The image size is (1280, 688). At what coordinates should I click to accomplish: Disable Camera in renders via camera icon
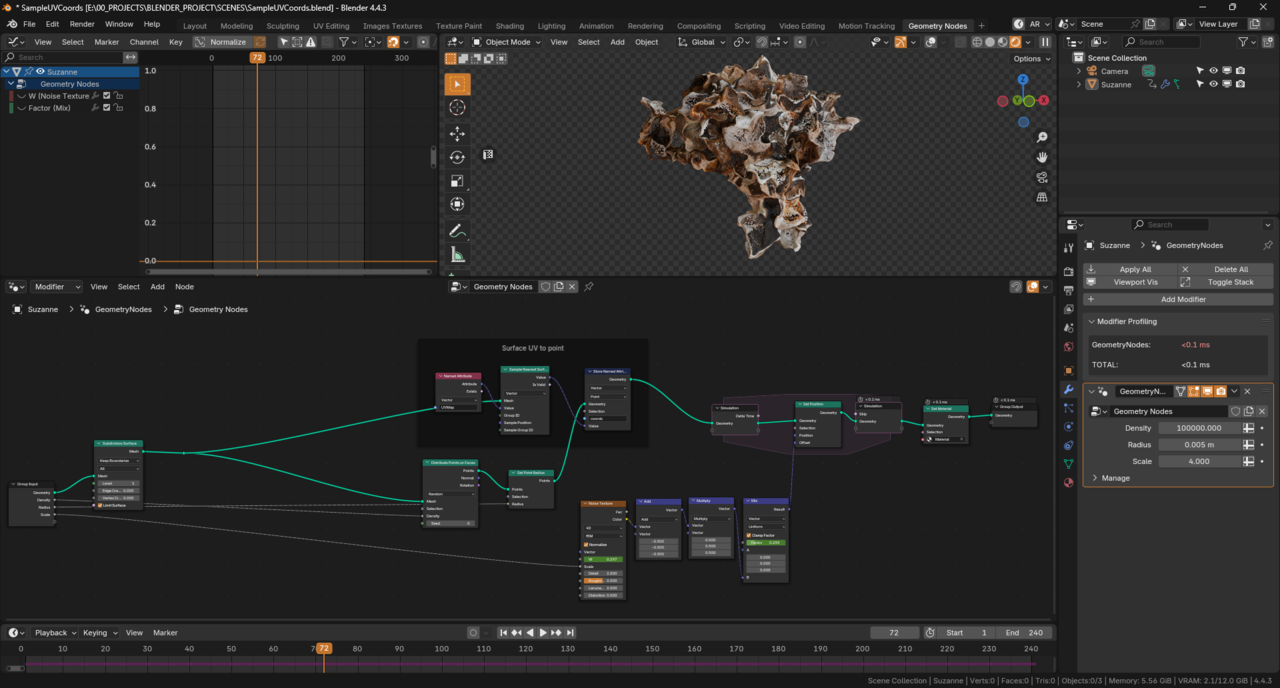pos(1240,71)
